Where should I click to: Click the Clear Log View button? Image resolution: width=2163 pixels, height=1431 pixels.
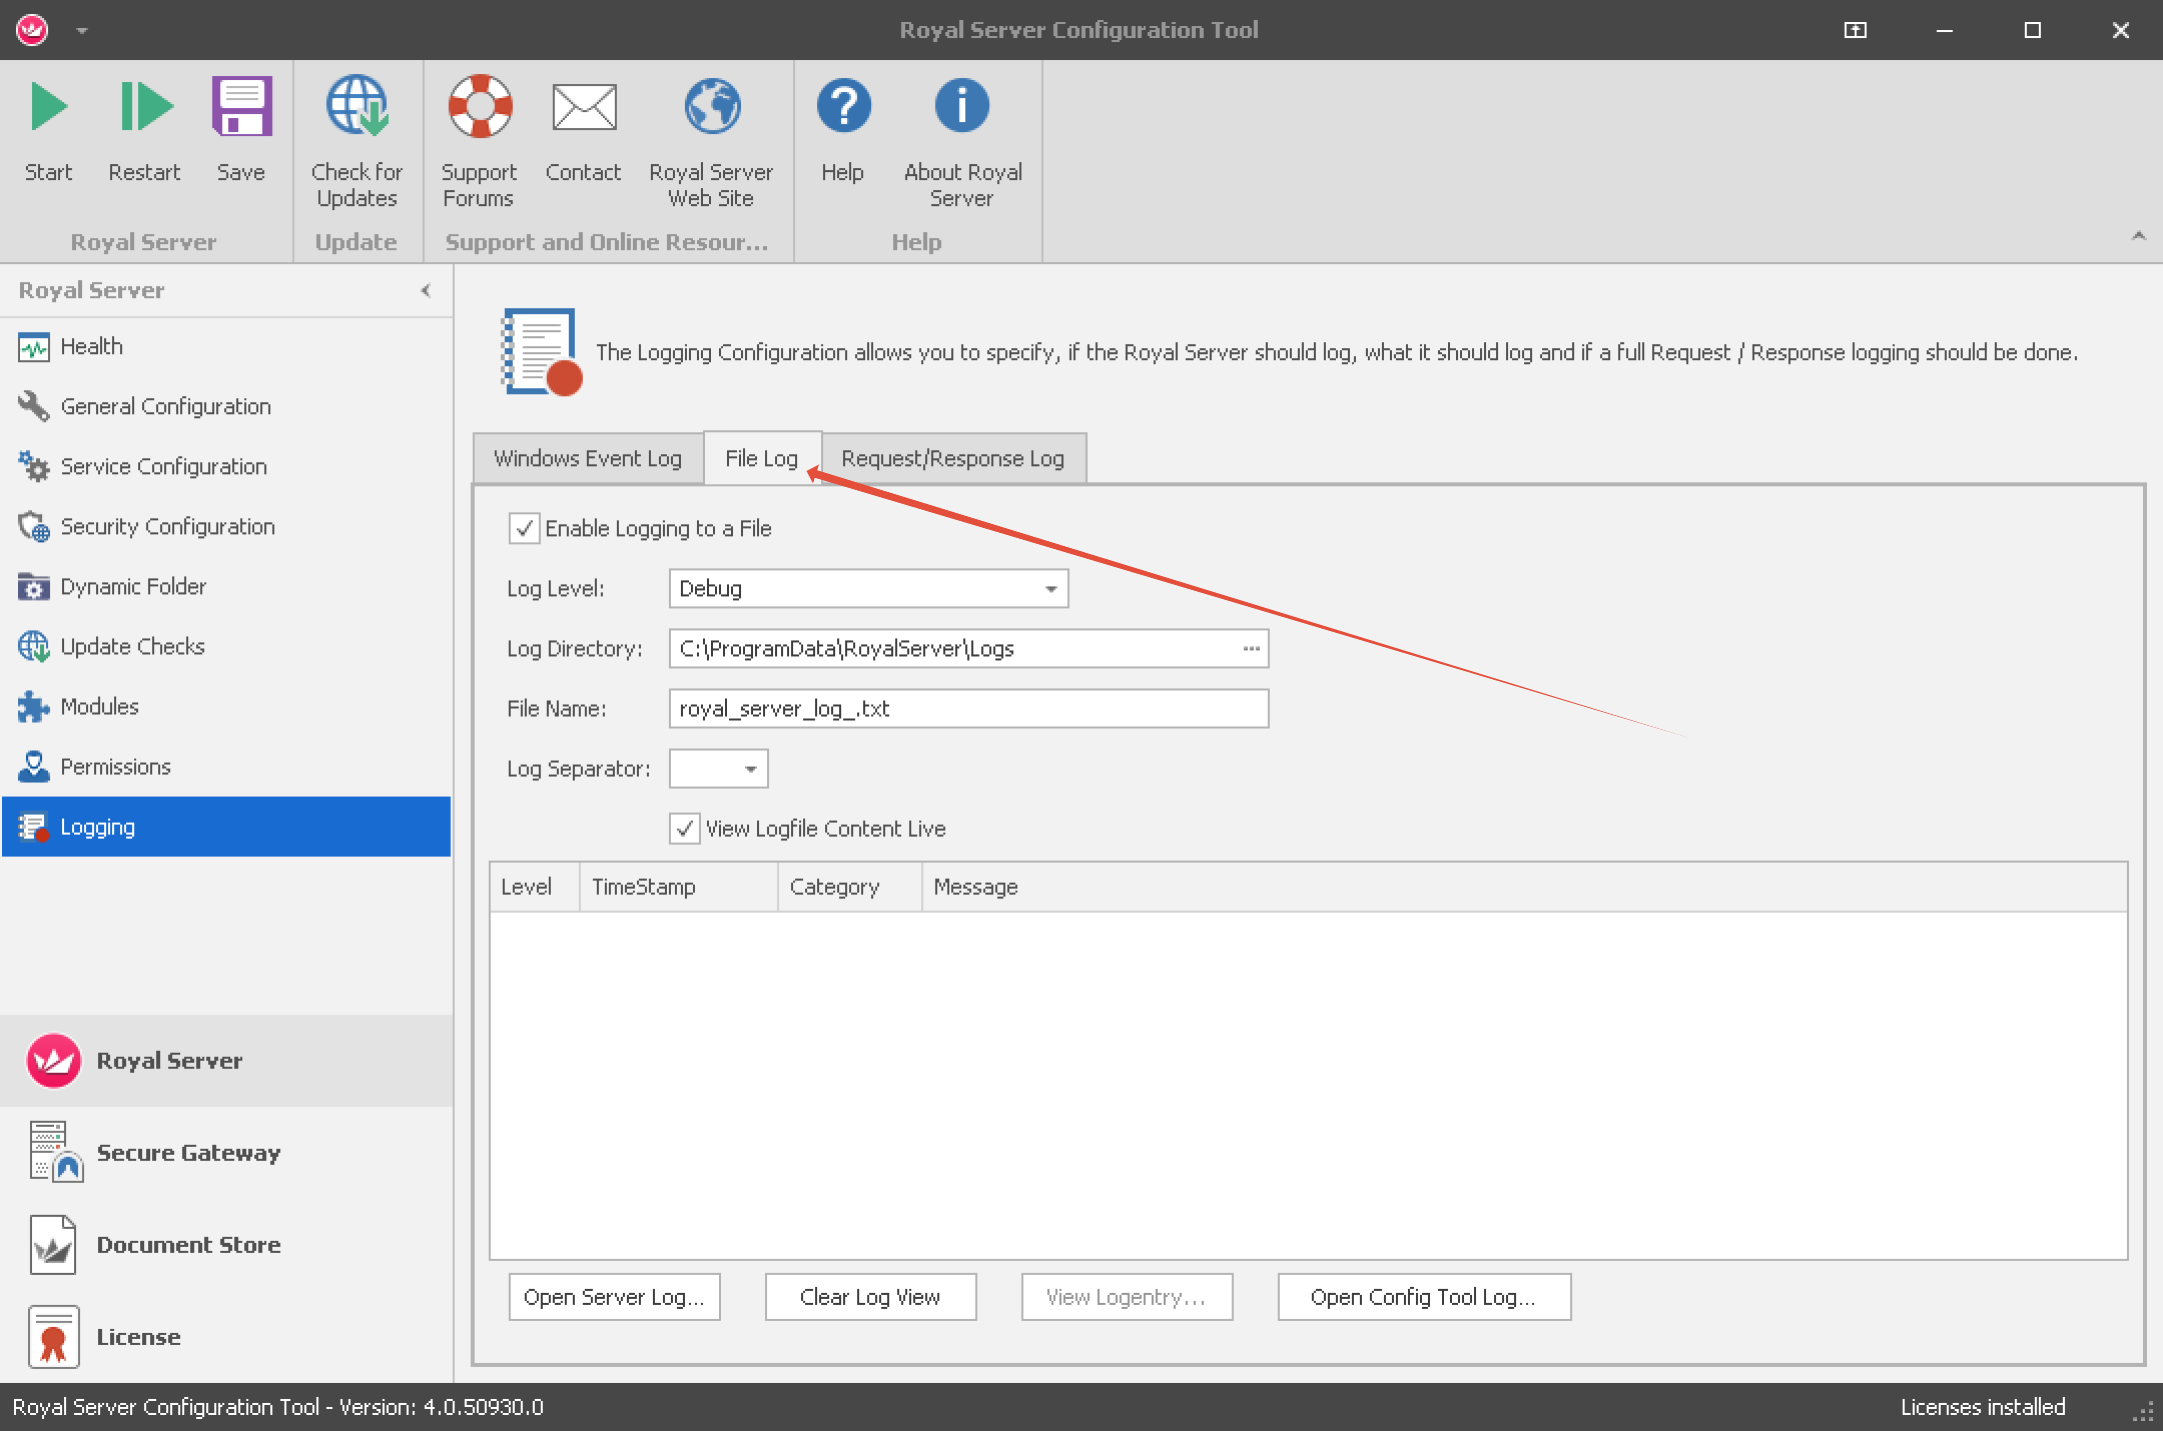(x=870, y=1297)
